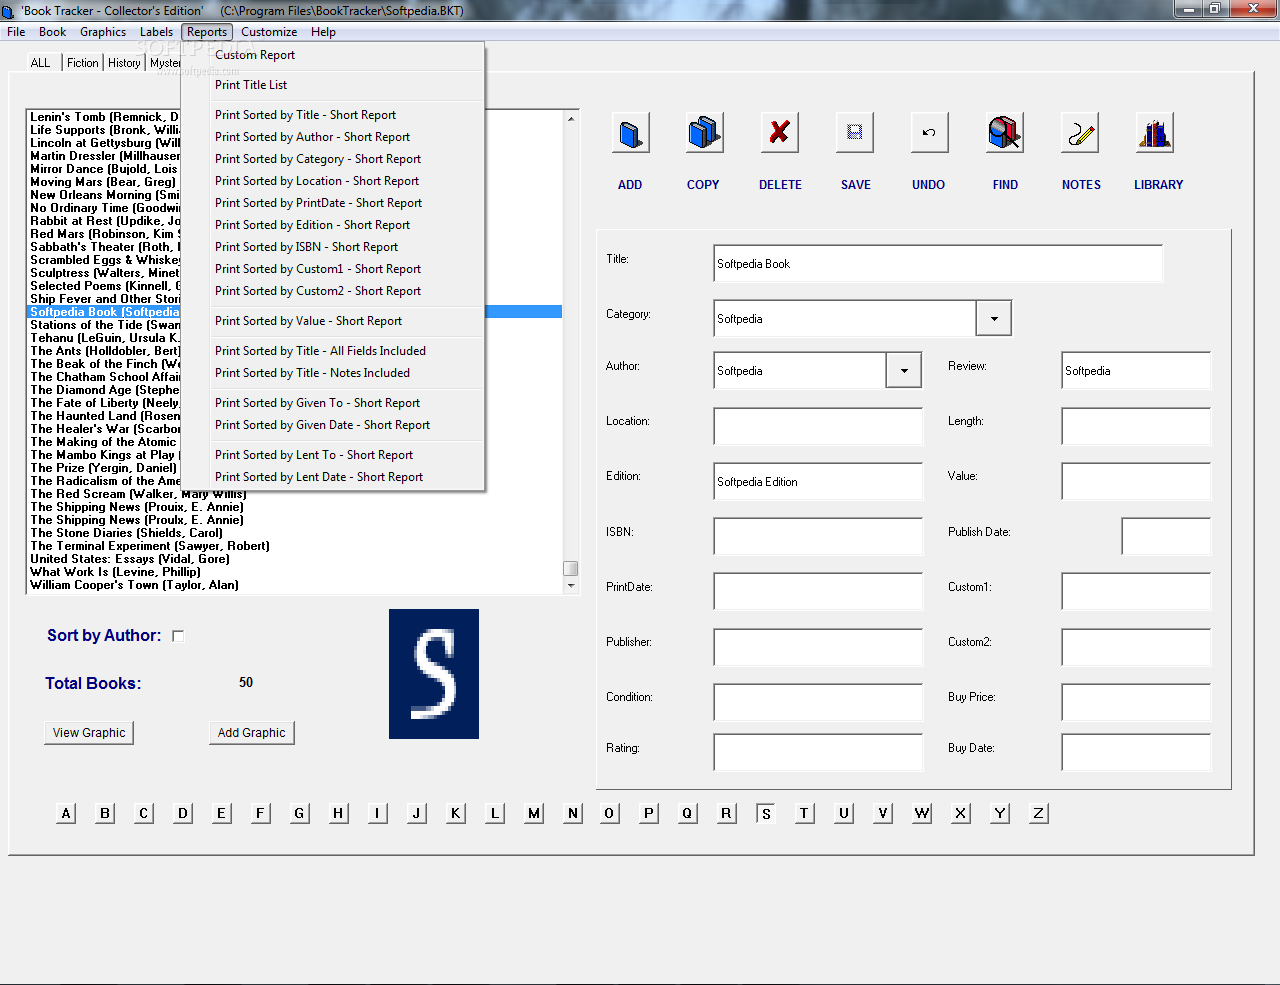
Task: Click the Publish Date input field
Action: 1166,537
